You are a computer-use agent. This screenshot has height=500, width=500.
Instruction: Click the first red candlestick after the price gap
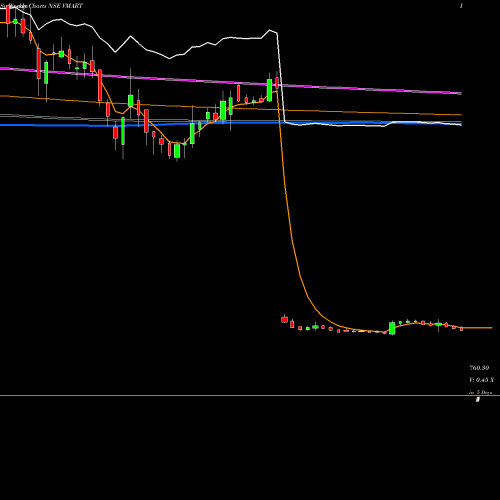(x=284, y=319)
